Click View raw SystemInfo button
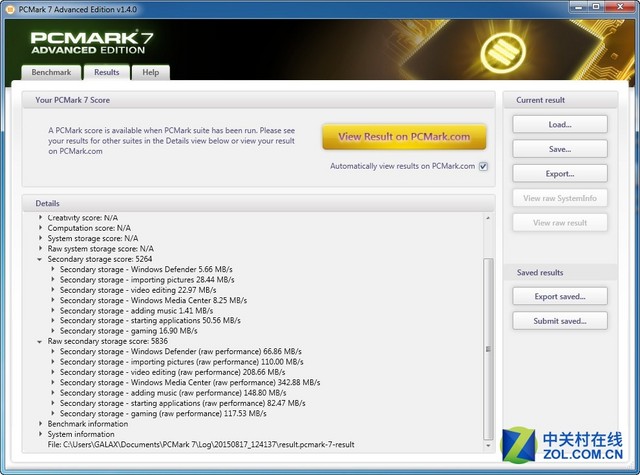 click(560, 198)
